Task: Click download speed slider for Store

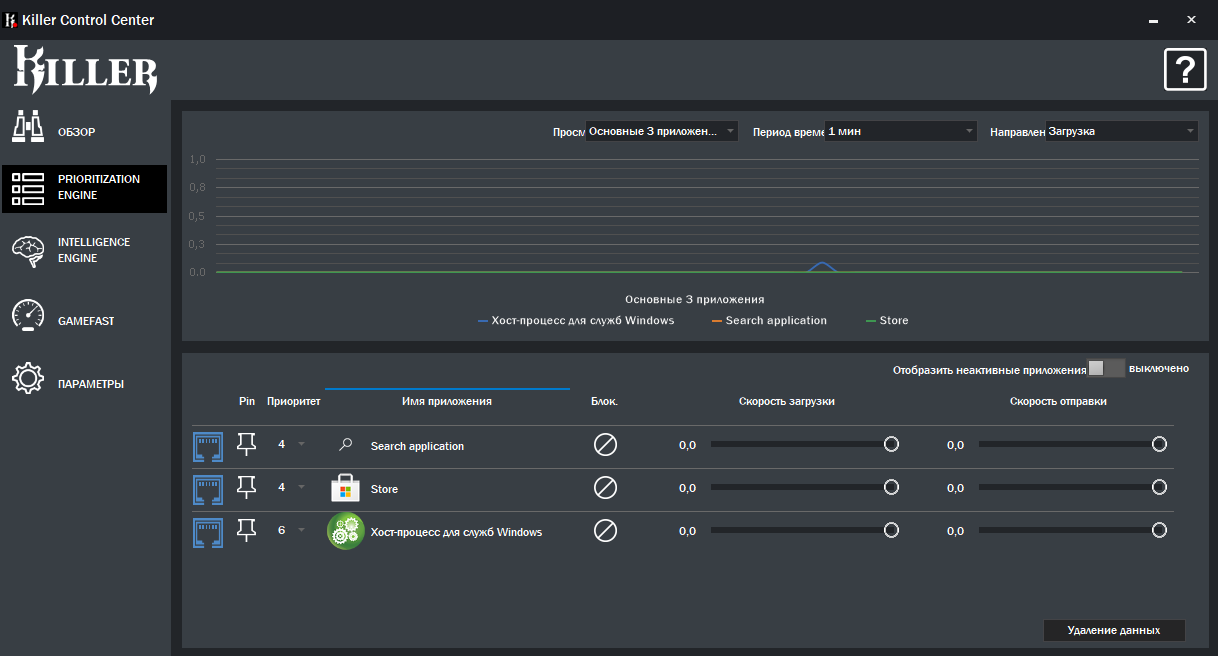Action: click(804, 487)
